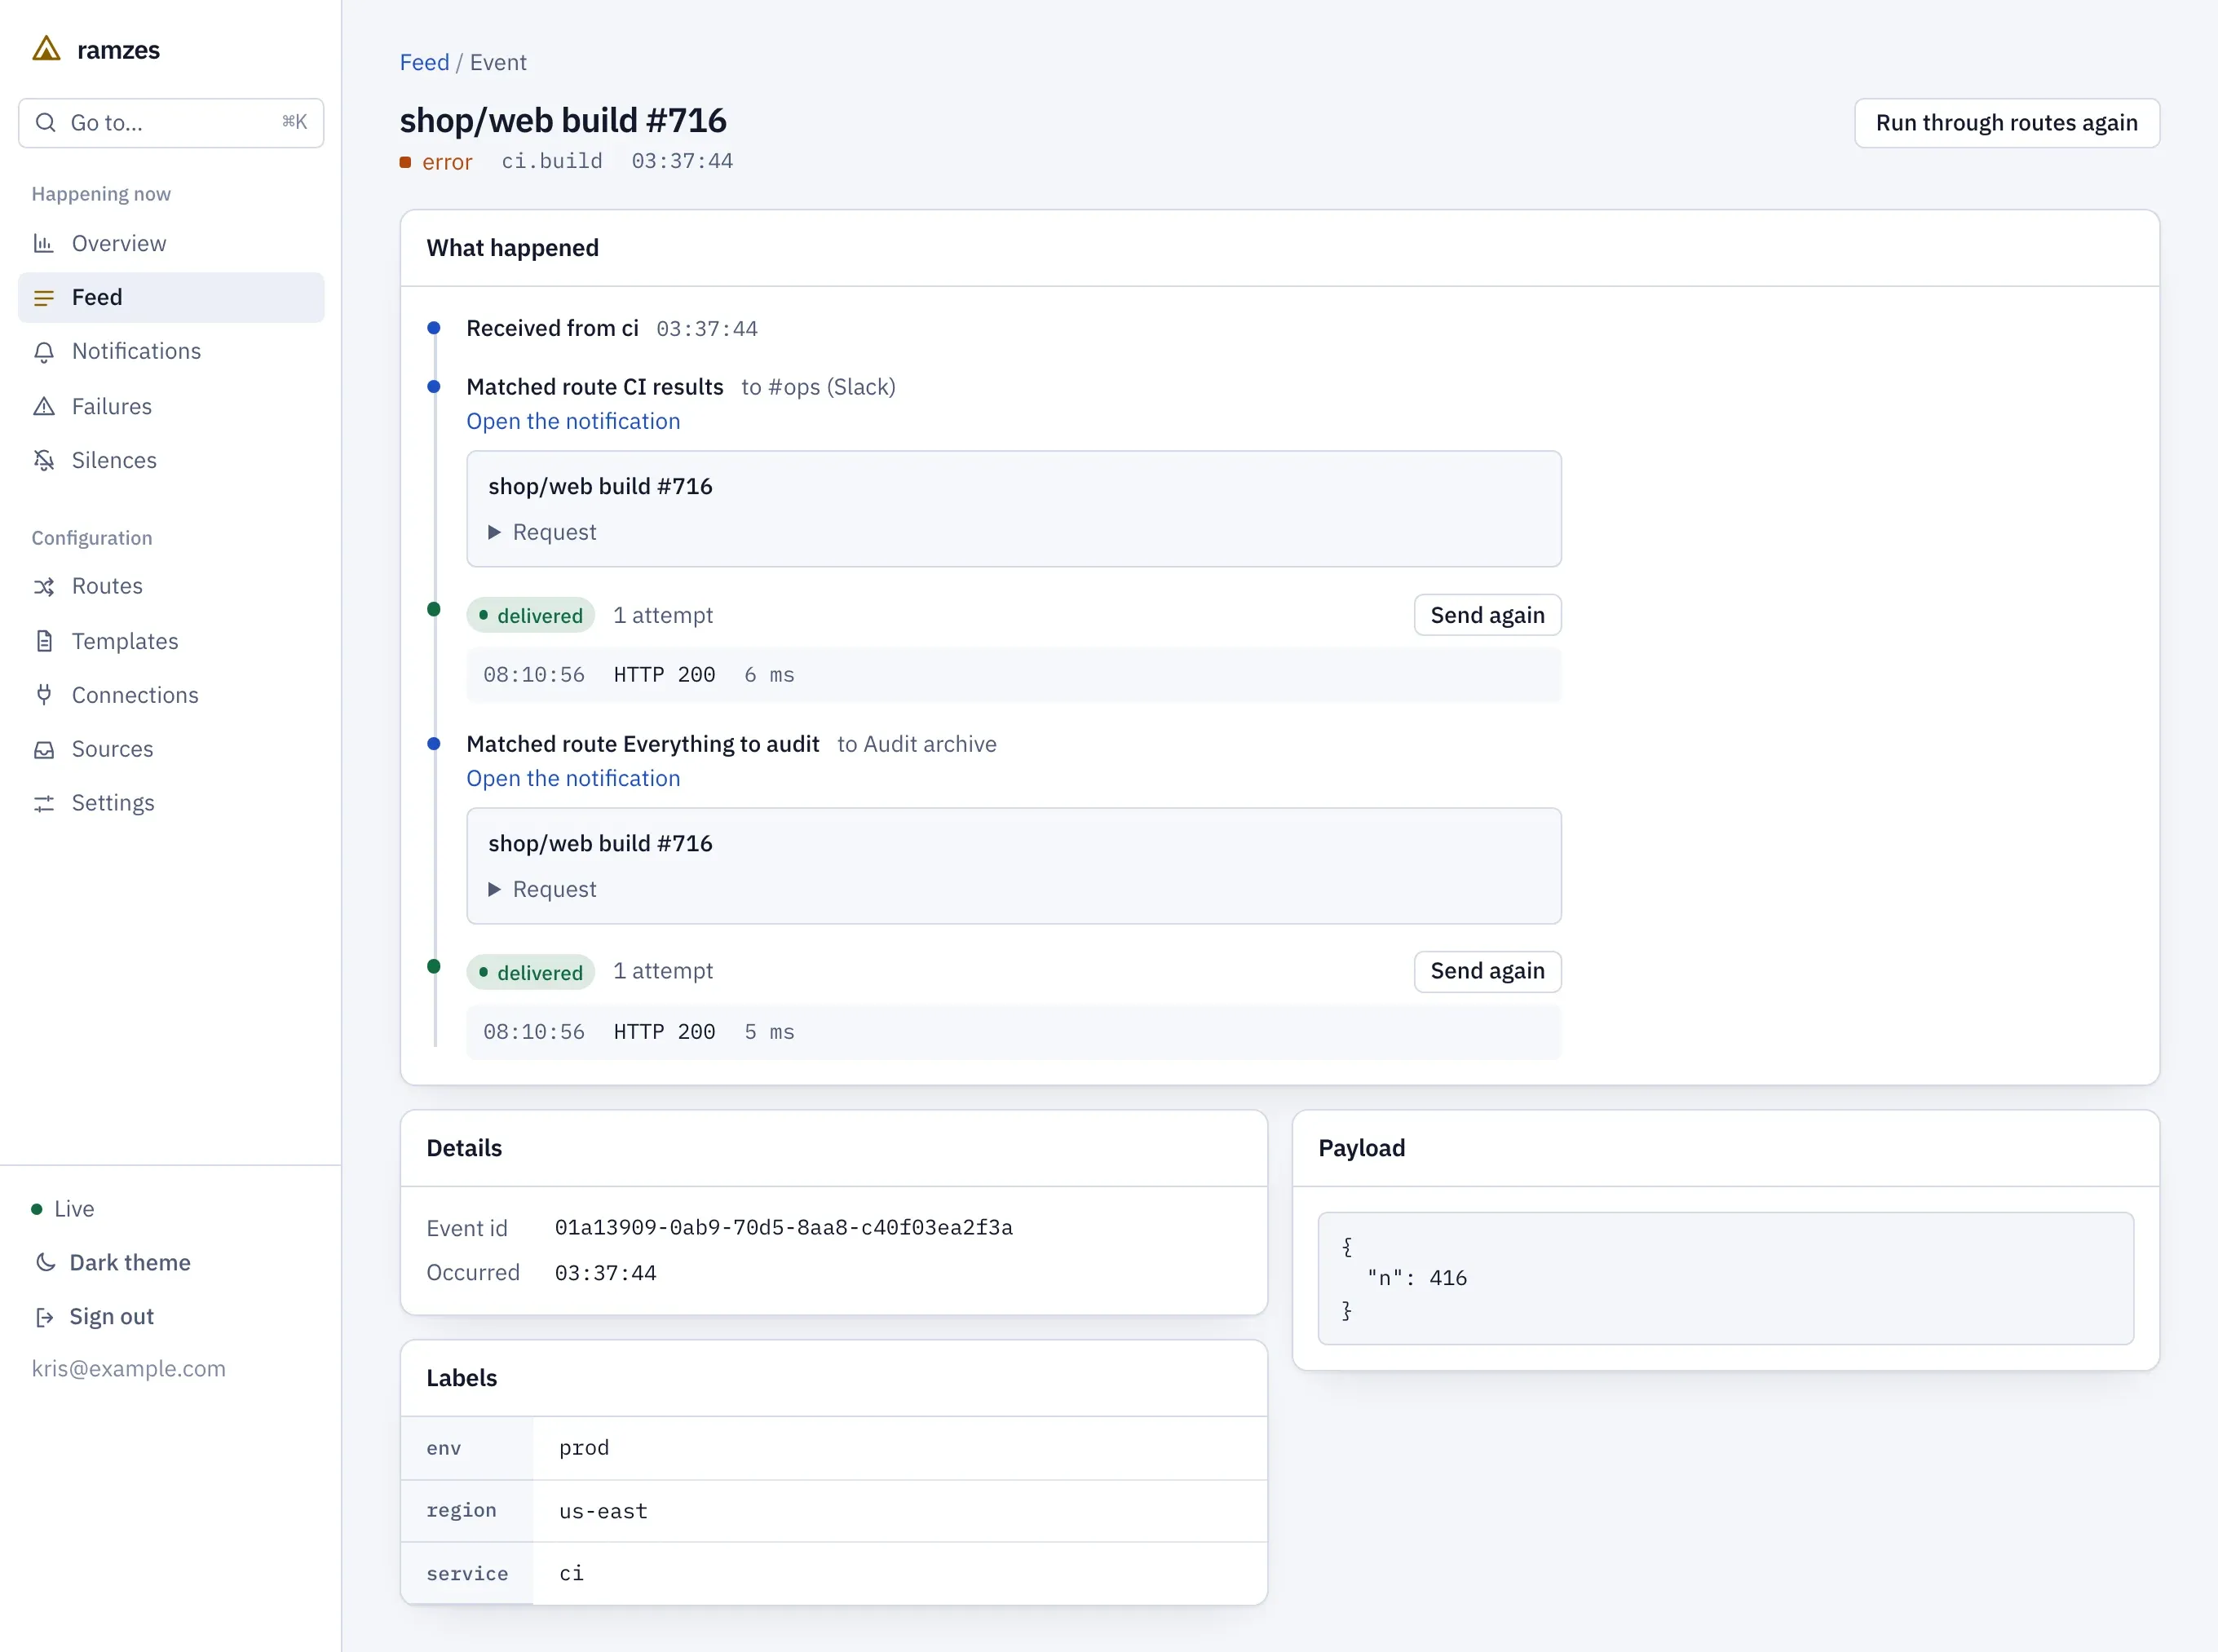Click the HTTP 200 5 ms attempt row
This screenshot has width=2218, height=1652.
click(x=1013, y=1032)
